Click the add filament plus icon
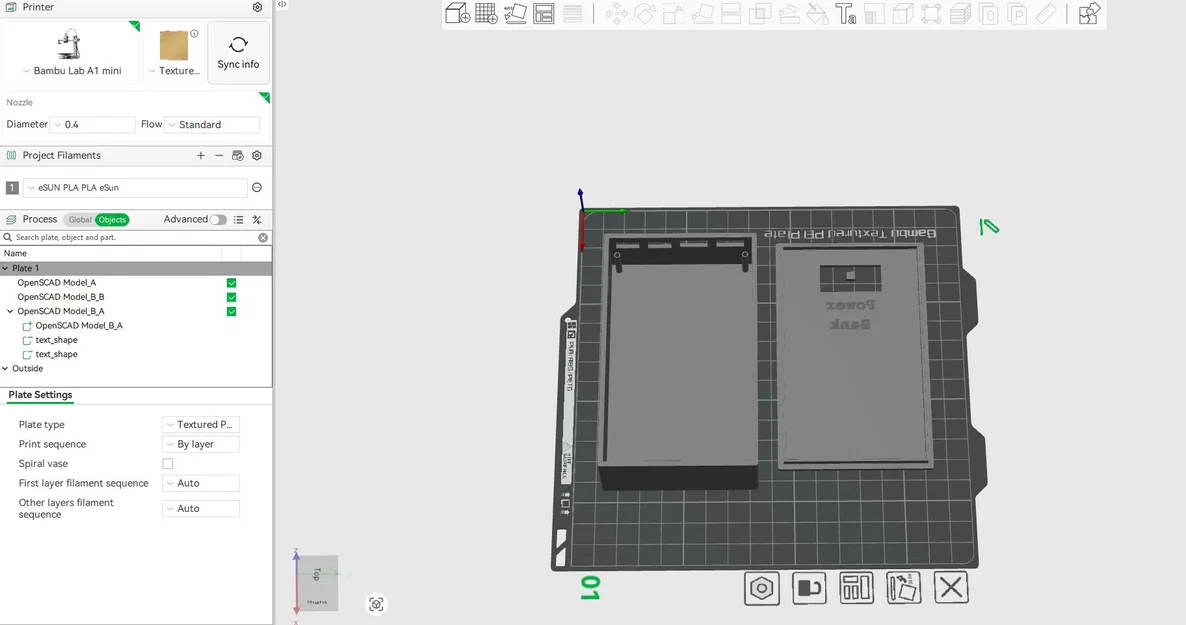Viewport: 1186px width, 625px height. click(x=200, y=155)
